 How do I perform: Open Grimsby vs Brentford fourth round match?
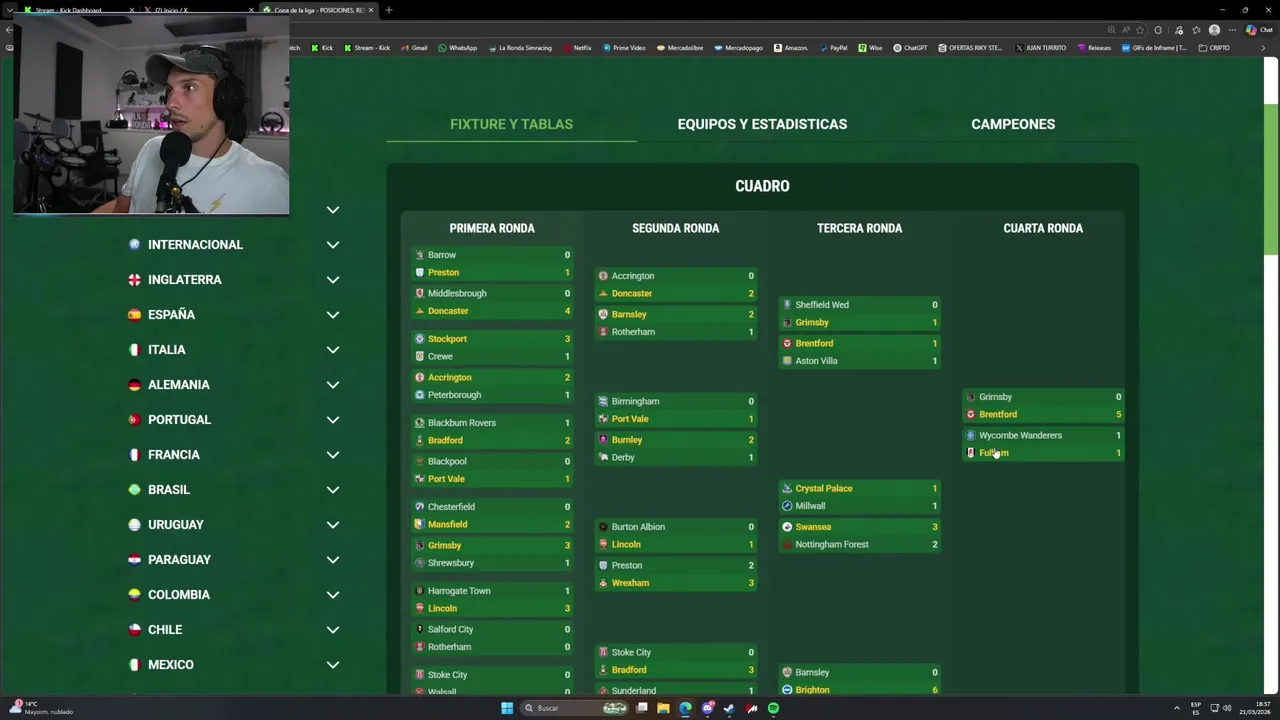(x=1043, y=405)
